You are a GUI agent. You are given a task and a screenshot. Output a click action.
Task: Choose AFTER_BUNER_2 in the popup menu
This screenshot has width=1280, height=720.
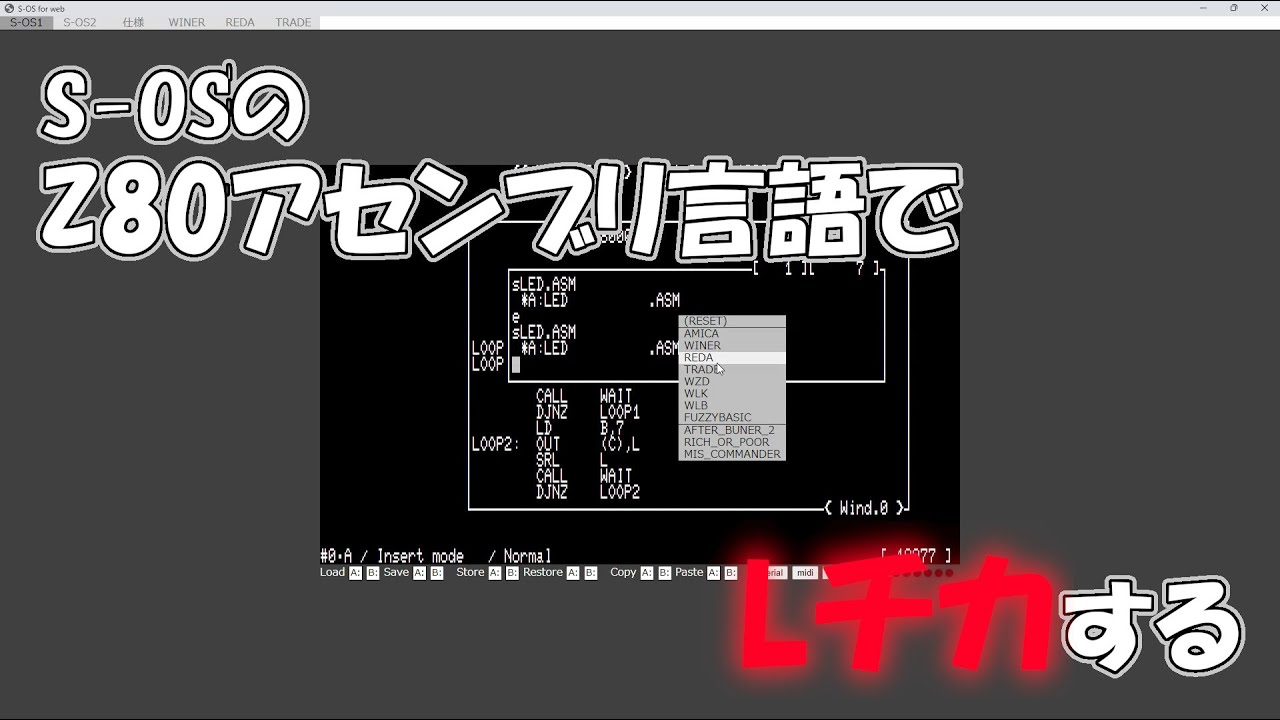click(x=732, y=430)
